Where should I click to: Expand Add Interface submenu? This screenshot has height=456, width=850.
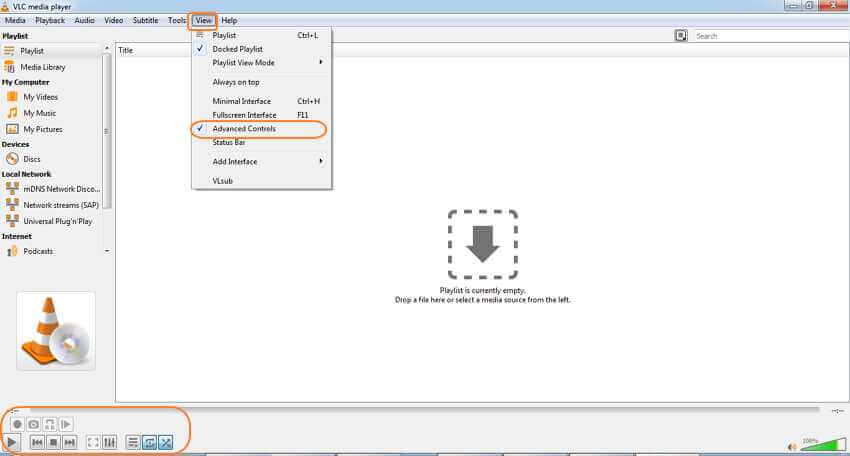click(x=261, y=162)
